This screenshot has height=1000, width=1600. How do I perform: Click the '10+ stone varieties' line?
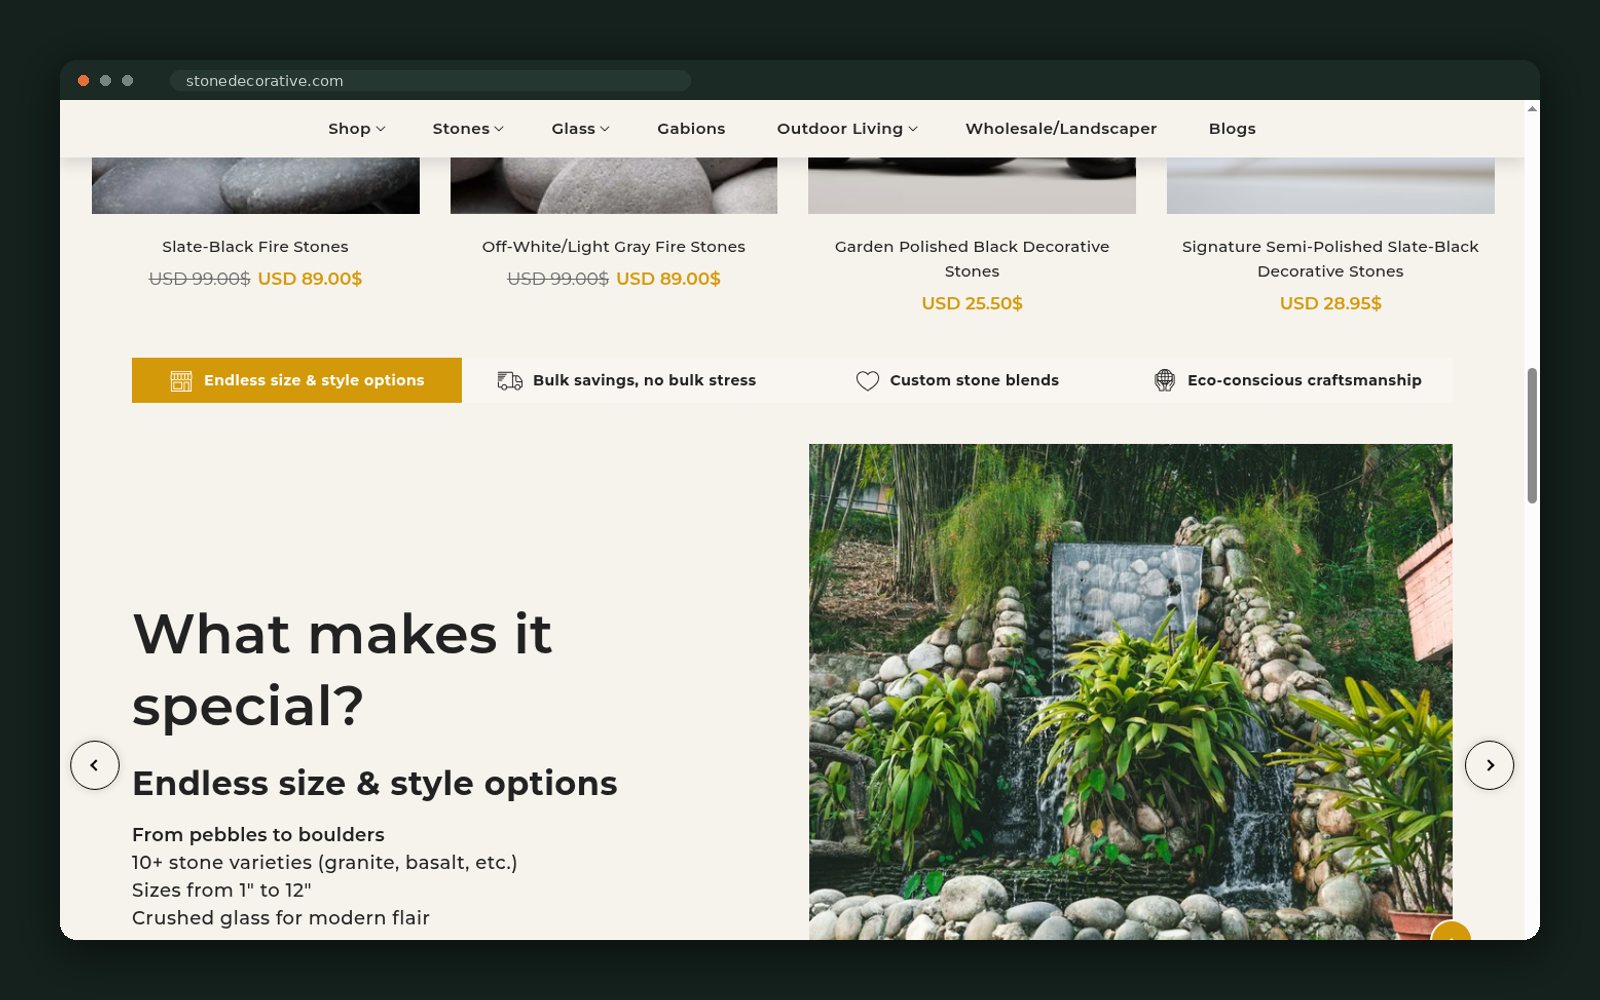click(325, 863)
